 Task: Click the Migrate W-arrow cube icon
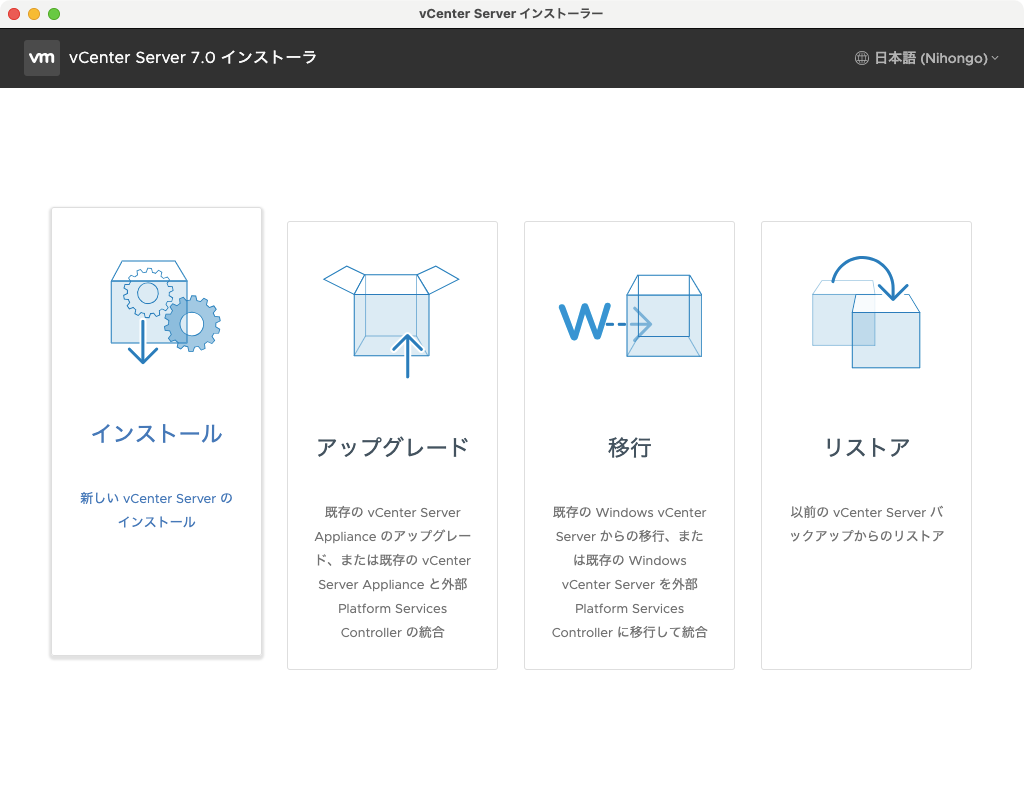tap(630, 315)
